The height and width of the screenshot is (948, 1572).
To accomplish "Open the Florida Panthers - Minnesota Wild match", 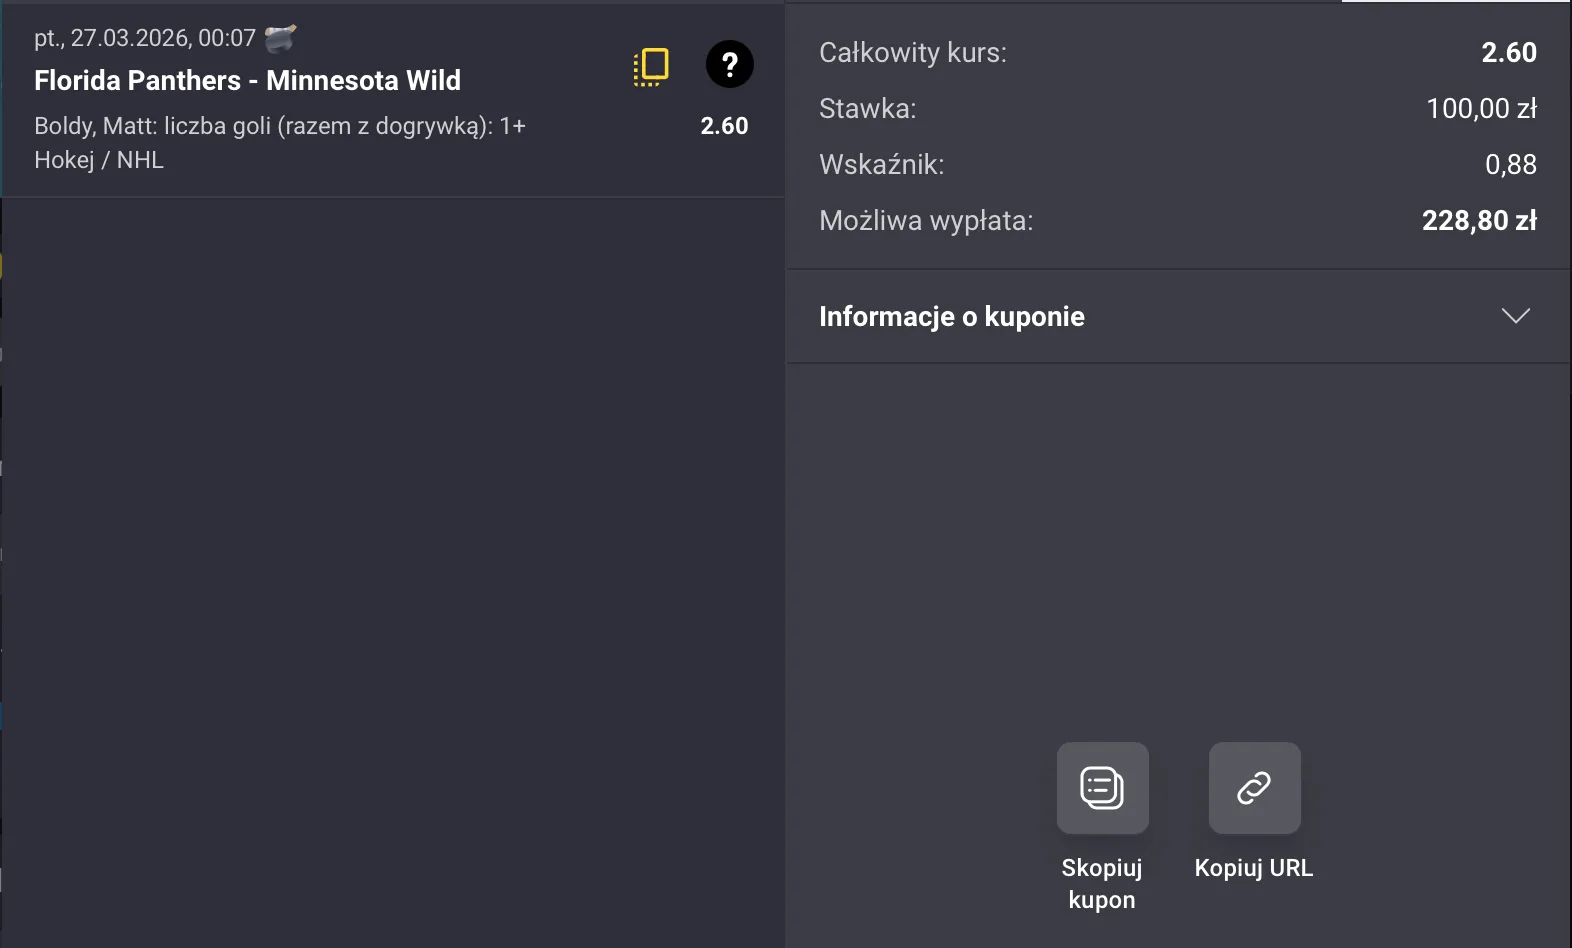I will tap(247, 80).
